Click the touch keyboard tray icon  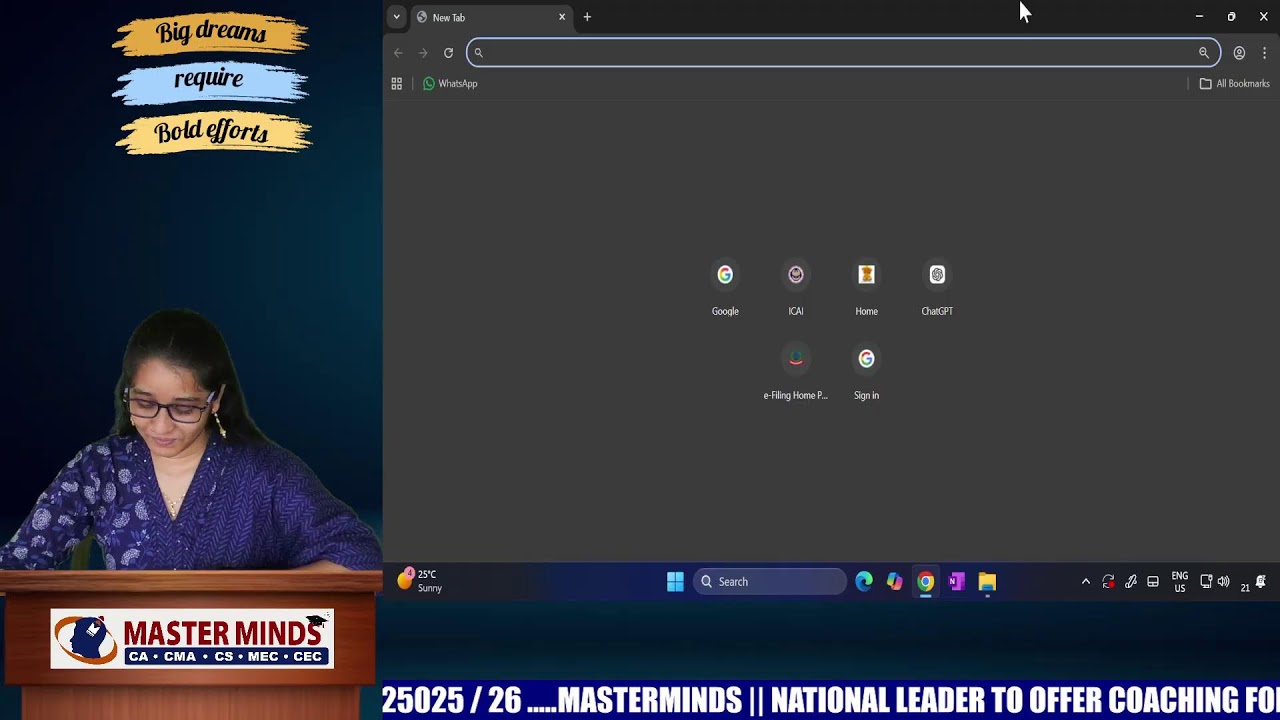[1153, 582]
